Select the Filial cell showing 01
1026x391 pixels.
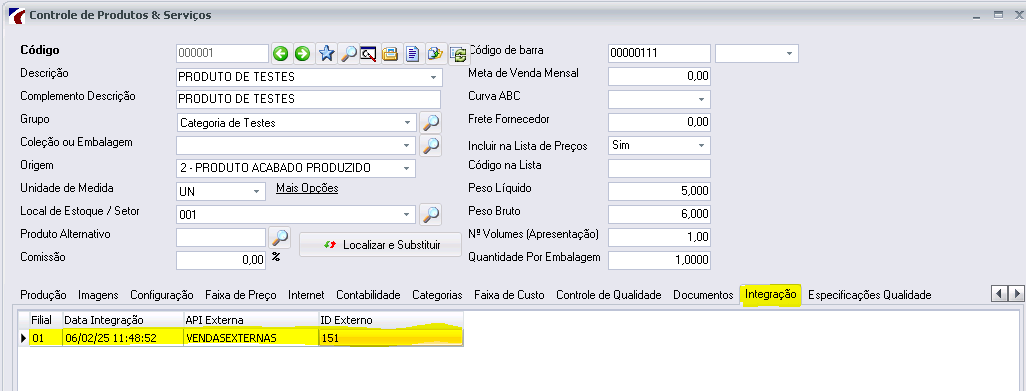[x=45, y=338]
